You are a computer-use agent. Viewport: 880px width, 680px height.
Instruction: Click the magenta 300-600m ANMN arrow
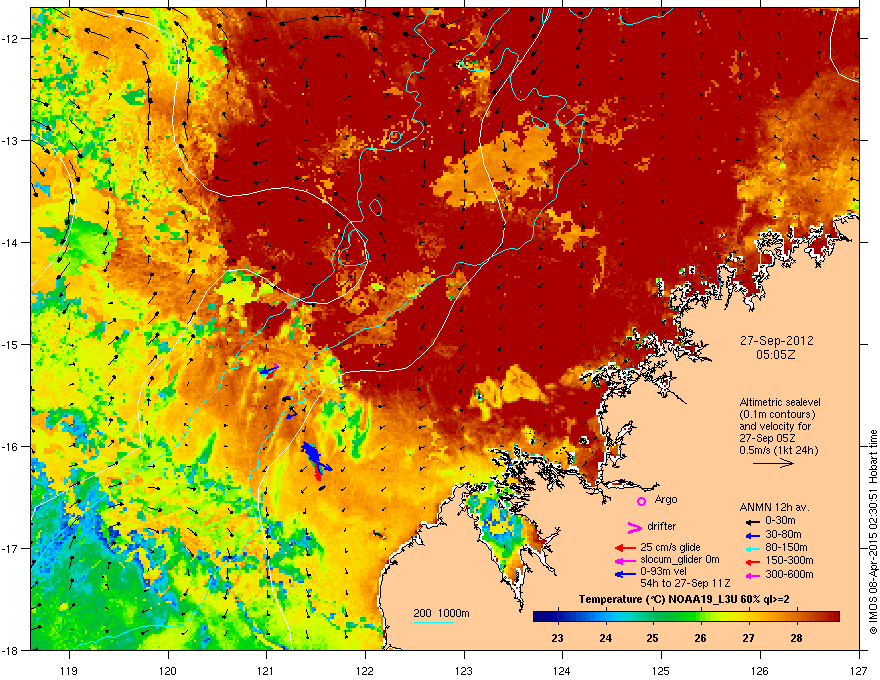tap(752, 575)
